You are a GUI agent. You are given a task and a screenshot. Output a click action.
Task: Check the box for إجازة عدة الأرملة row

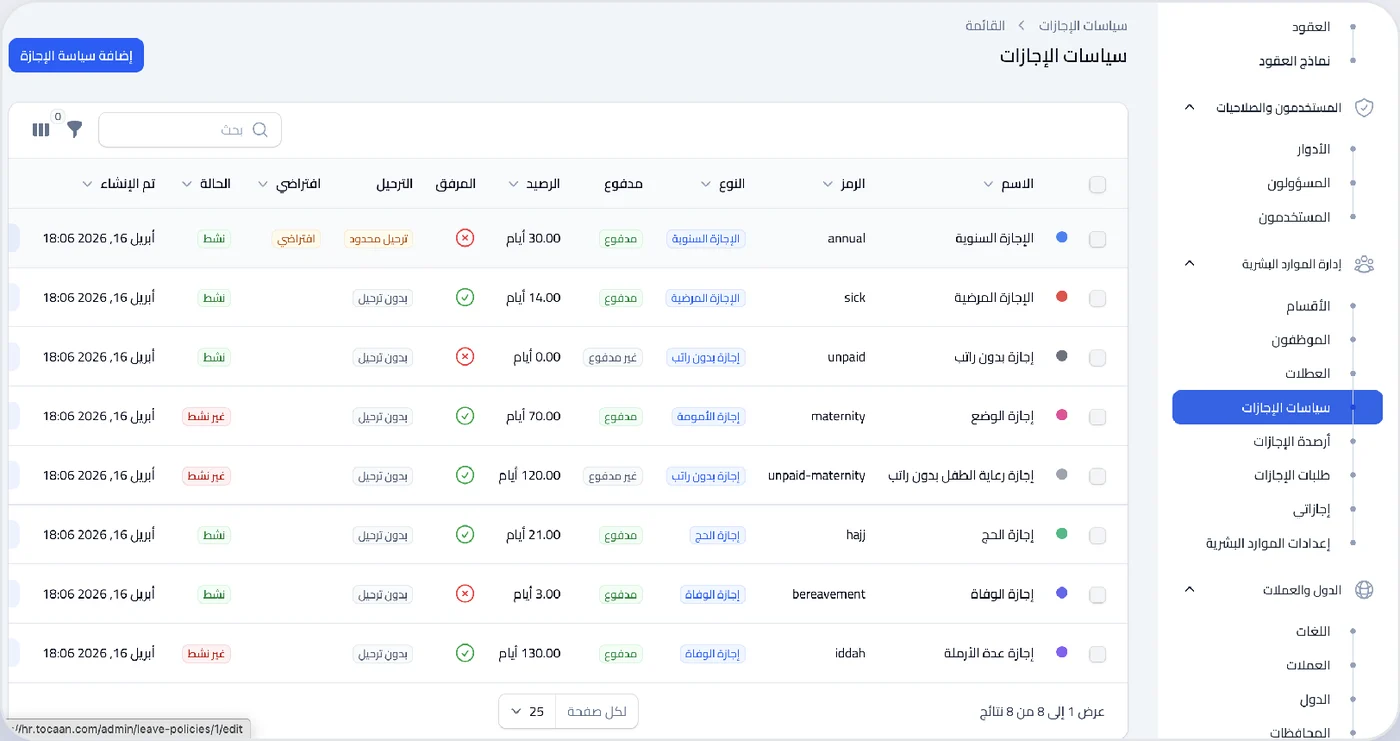click(1098, 654)
